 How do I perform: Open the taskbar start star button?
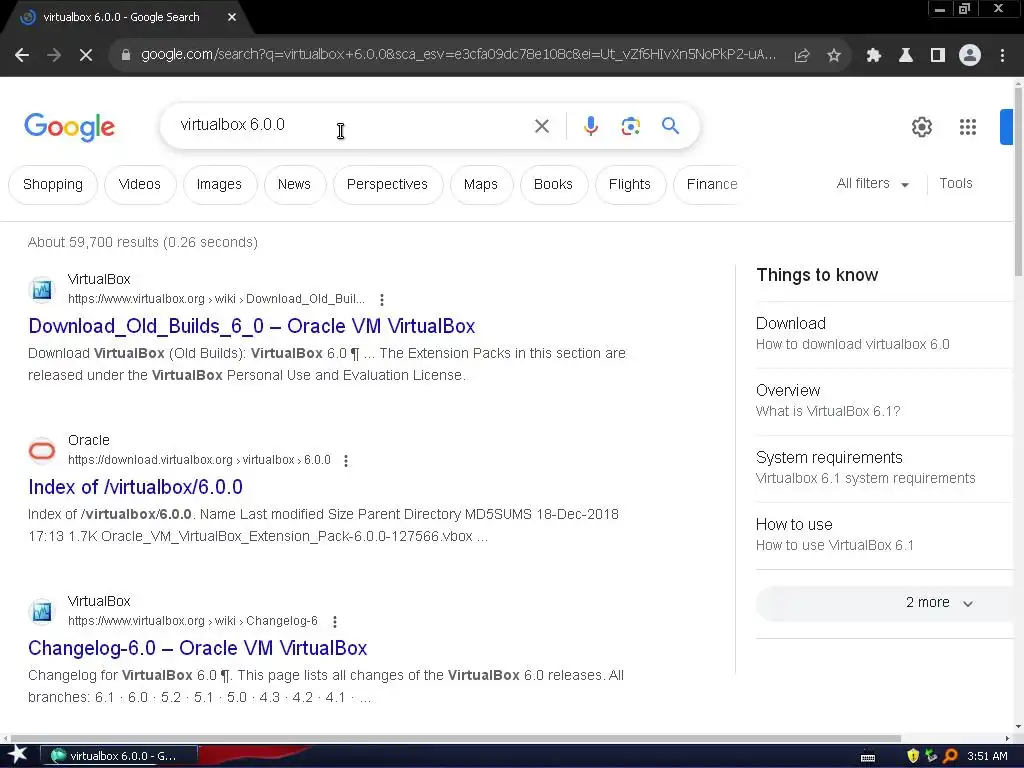click(18, 756)
